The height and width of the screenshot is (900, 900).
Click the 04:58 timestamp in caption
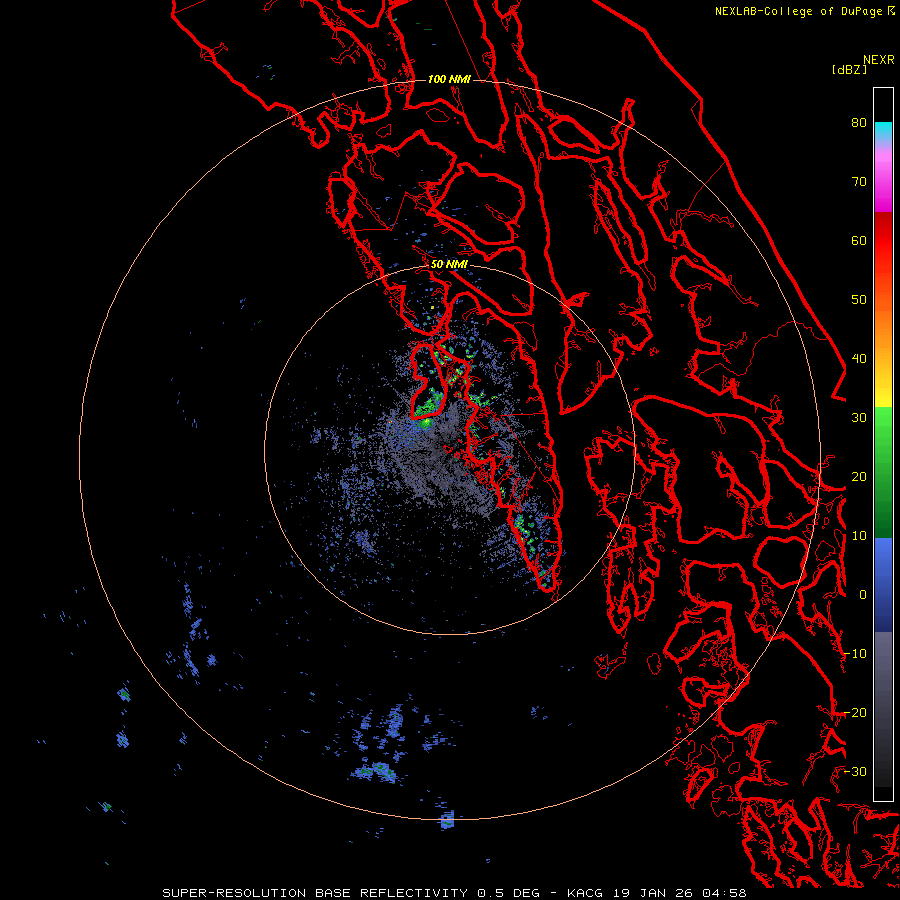[x=727, y=893]
